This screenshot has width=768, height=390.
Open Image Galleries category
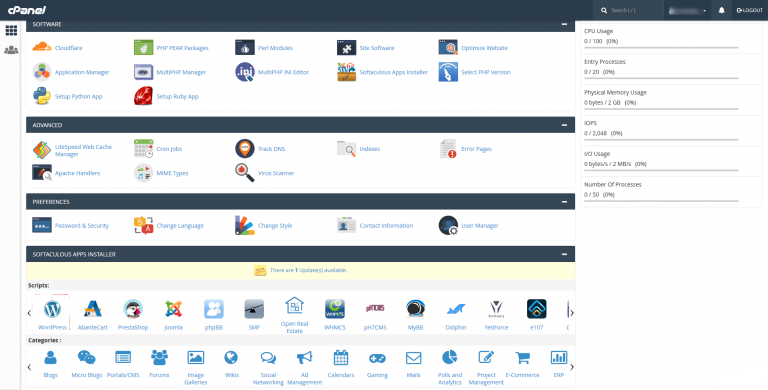click(x=195, y=367)
